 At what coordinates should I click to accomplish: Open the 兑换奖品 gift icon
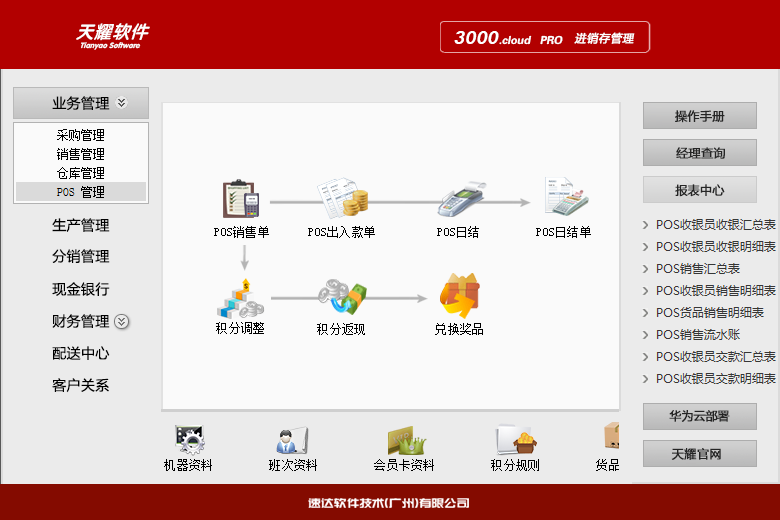[459, 296]
